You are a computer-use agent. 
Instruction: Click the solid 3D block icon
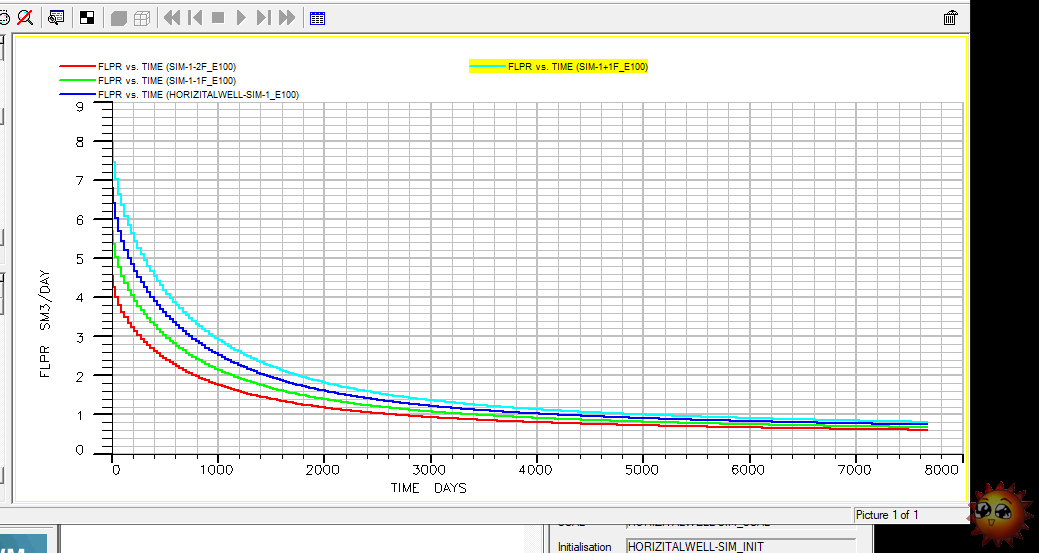(119, 19)
